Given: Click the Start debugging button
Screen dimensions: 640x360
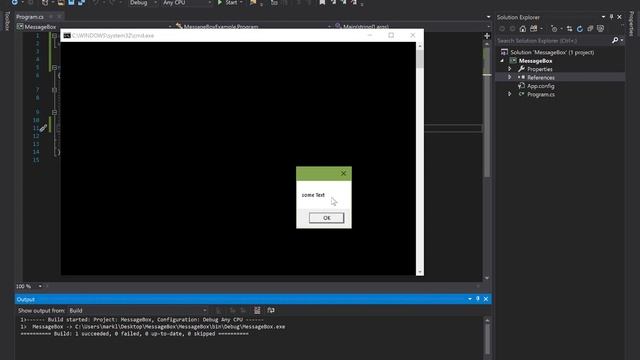Looking at the screenshot, I should pyautogui.click(x=229, y=2).
